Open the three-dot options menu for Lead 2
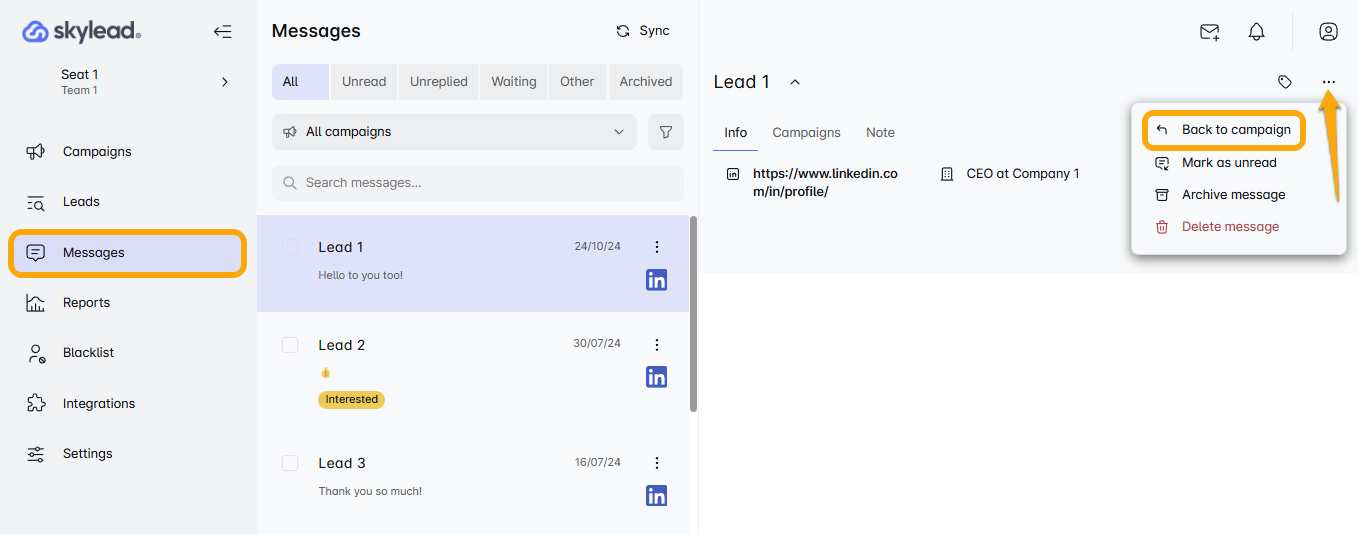The height and width of the screenshot is (534, 1358). point(657,345)
